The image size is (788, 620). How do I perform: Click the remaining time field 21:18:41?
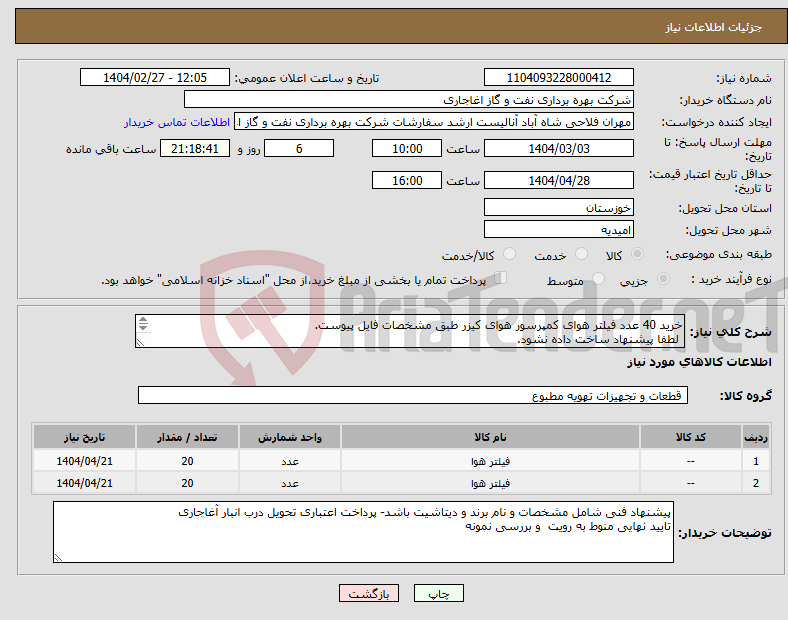[x=195, y=148]
